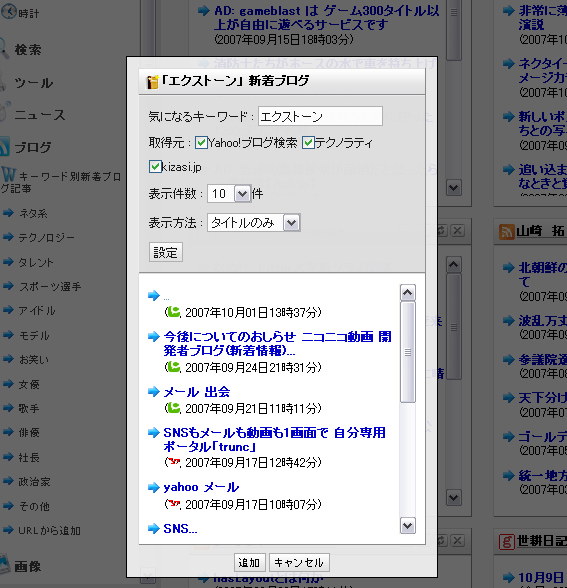This screenshot has height=588, width=567.
Task: Open the 今後についてのおしらせ ニコニコ動画 blog link
Action: coord(278,343)
